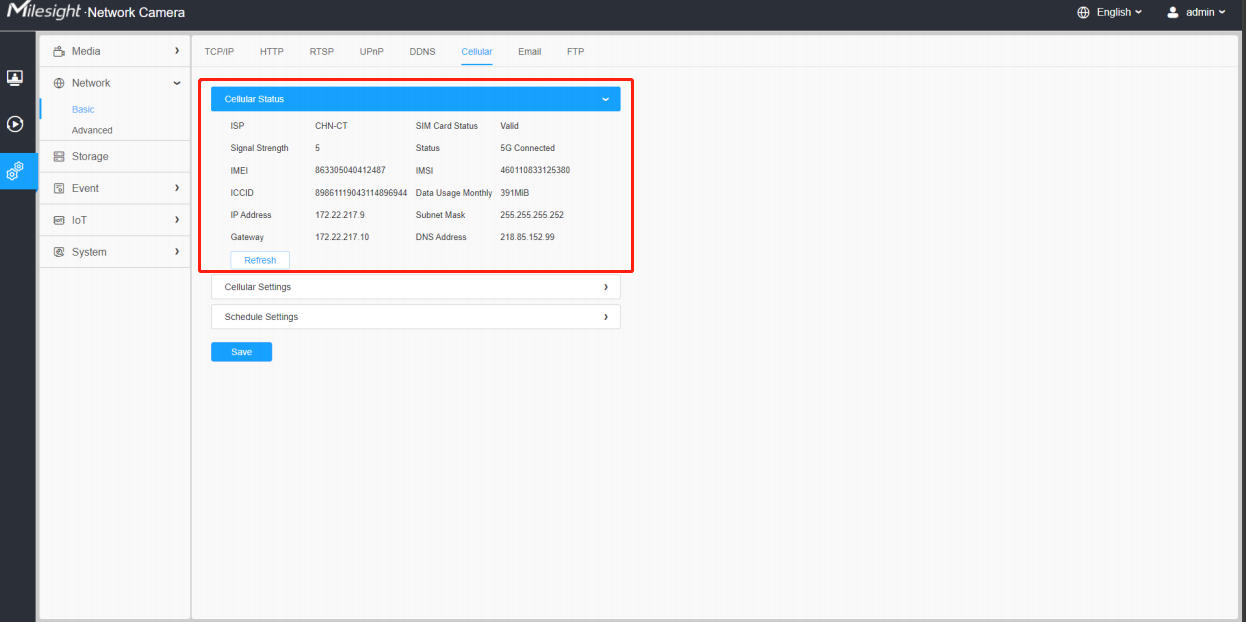The image size is (1246, 622).
Task: Switch to the UPnP tab
Action: click(x=372, y=51)
